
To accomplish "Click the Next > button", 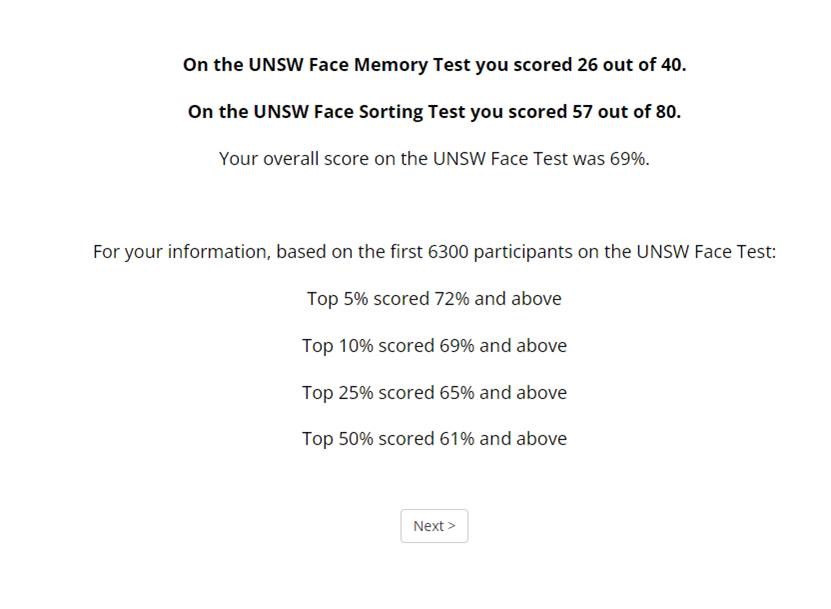I will [434, 526].
